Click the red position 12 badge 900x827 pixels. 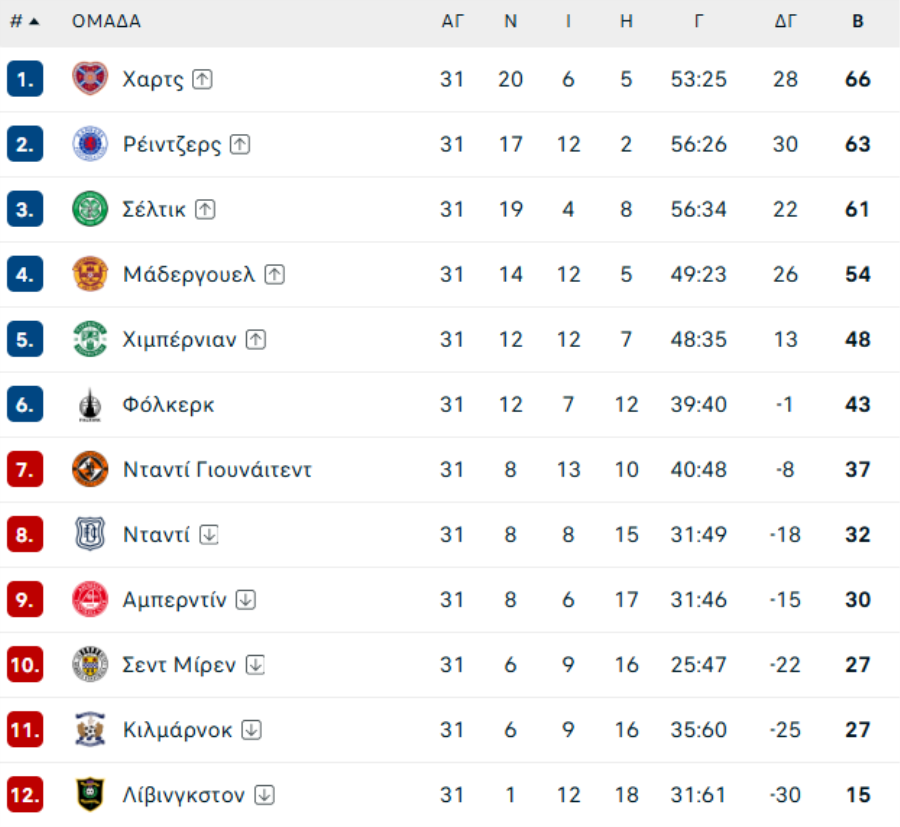pyautogui.click(x=24, y=795)
